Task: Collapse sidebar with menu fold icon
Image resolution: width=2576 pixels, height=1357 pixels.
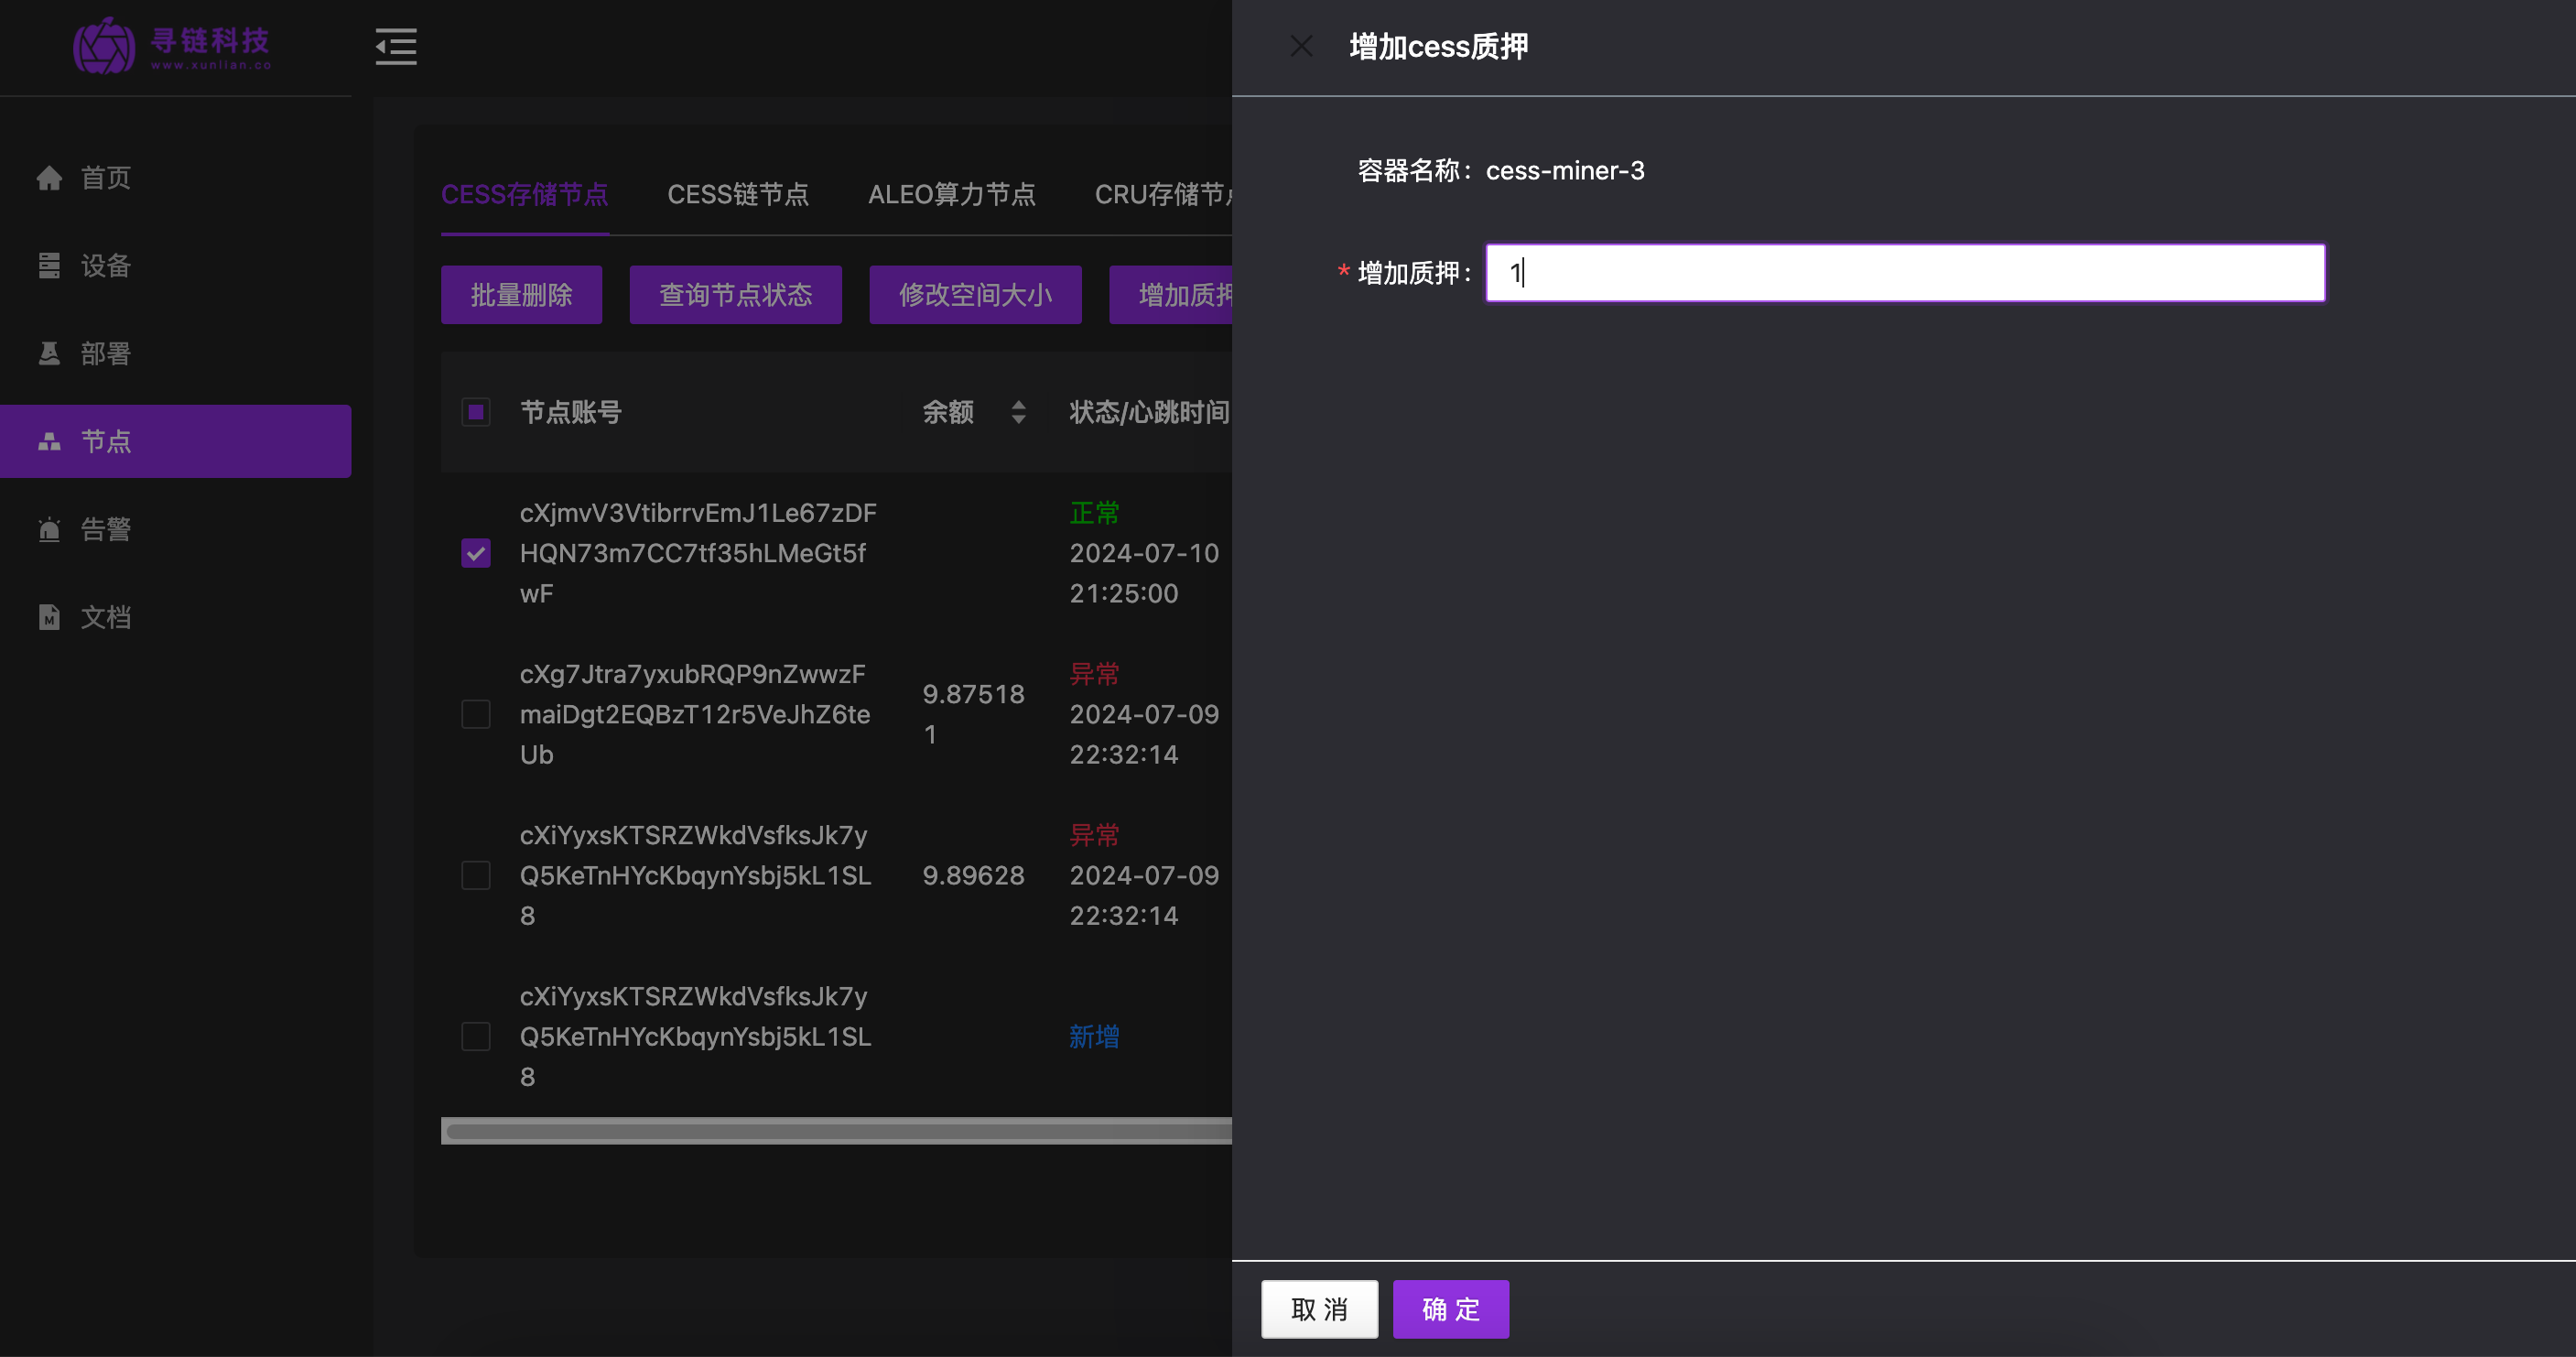Action: (x=396, y=47)
